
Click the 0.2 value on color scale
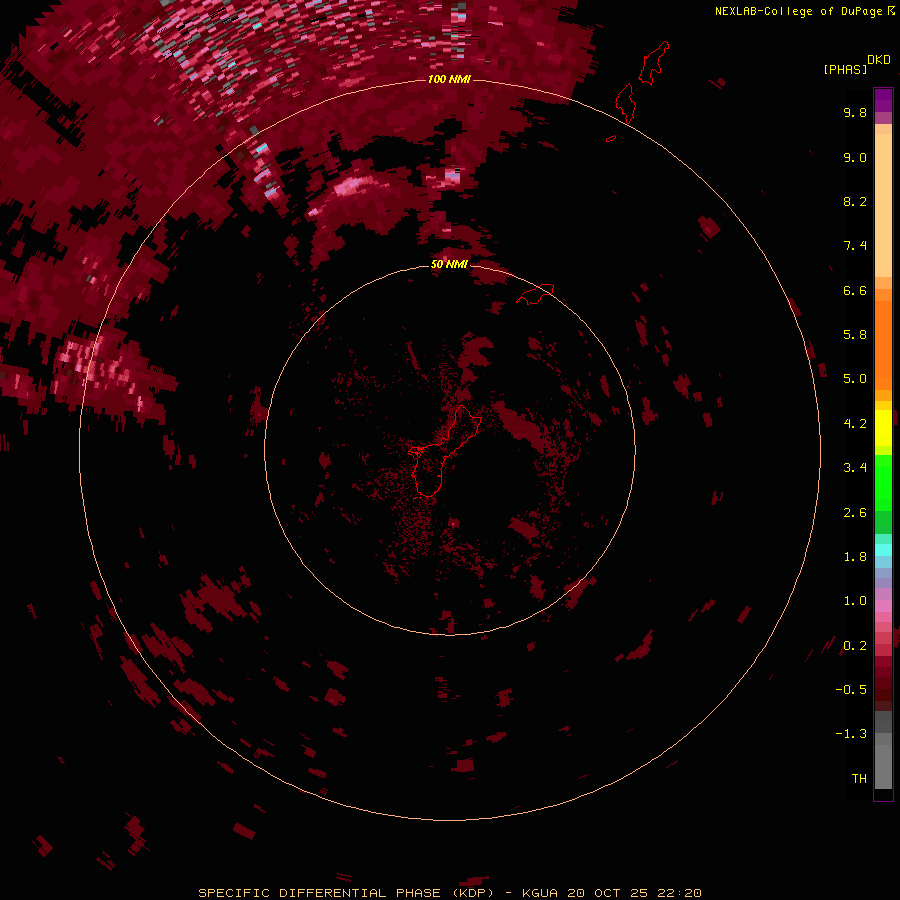[855, 646]
